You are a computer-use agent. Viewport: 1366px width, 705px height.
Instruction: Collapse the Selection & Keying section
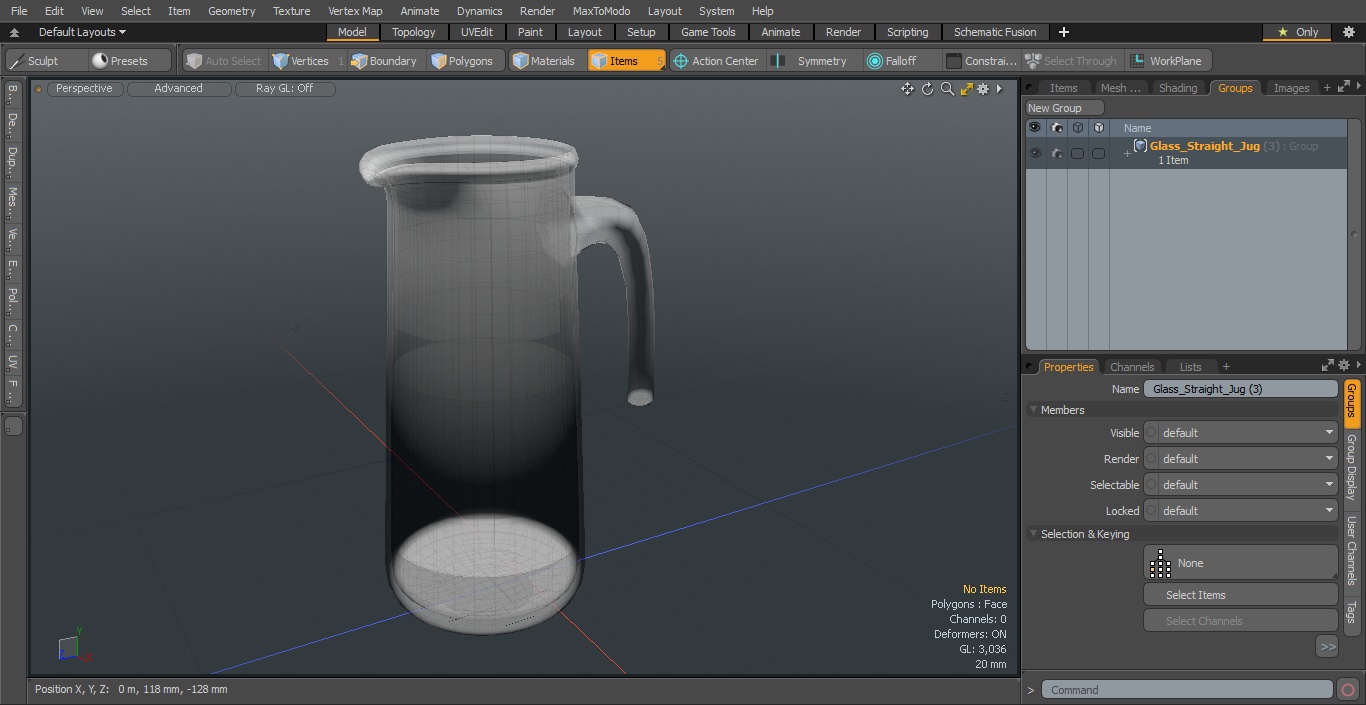click(x=1033, y=534)
